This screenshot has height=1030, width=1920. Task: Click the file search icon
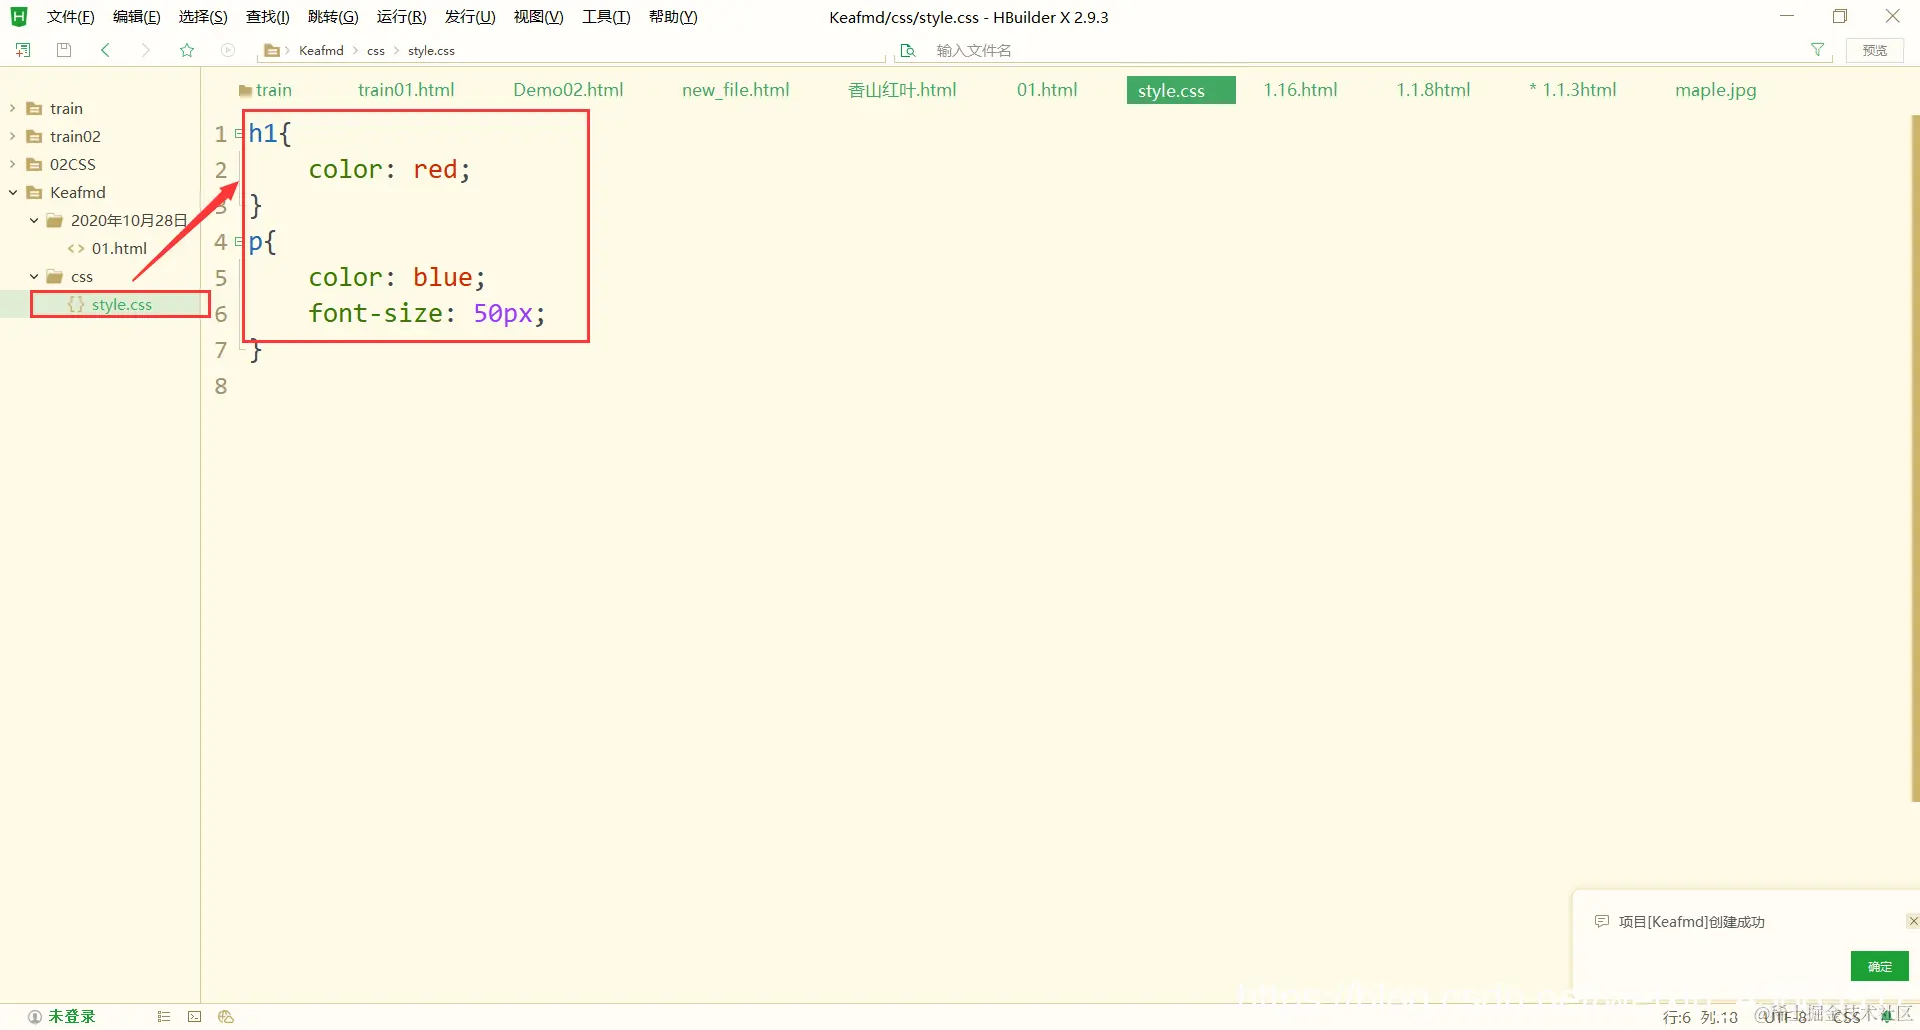[x=908, y=50]
